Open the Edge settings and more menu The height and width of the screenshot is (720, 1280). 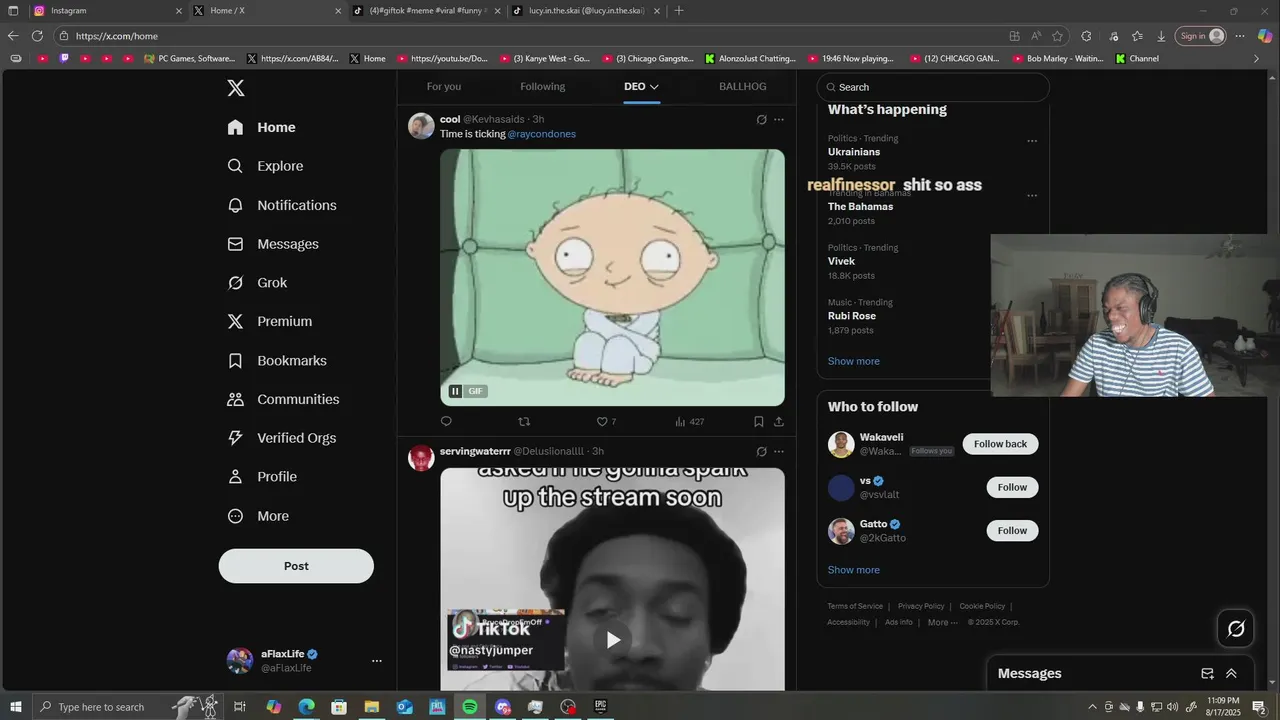[1240, 36]
